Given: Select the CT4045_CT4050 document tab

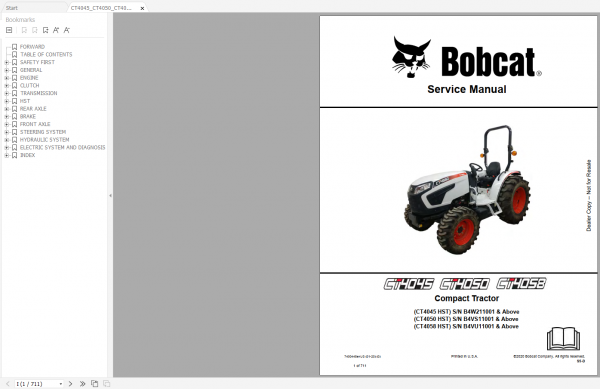Looking at the screenshot, I should coord(101,8).
